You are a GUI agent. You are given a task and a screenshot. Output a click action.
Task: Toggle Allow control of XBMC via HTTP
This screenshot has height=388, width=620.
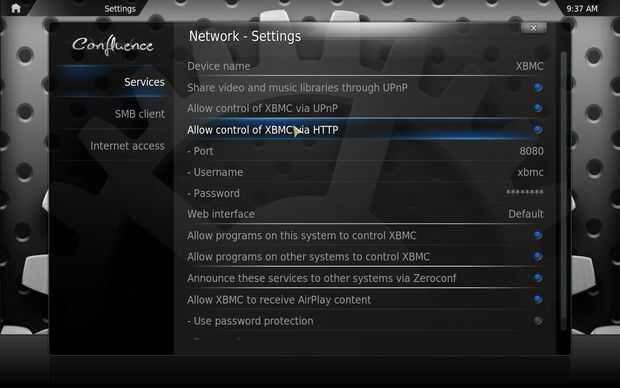point(537,129)
